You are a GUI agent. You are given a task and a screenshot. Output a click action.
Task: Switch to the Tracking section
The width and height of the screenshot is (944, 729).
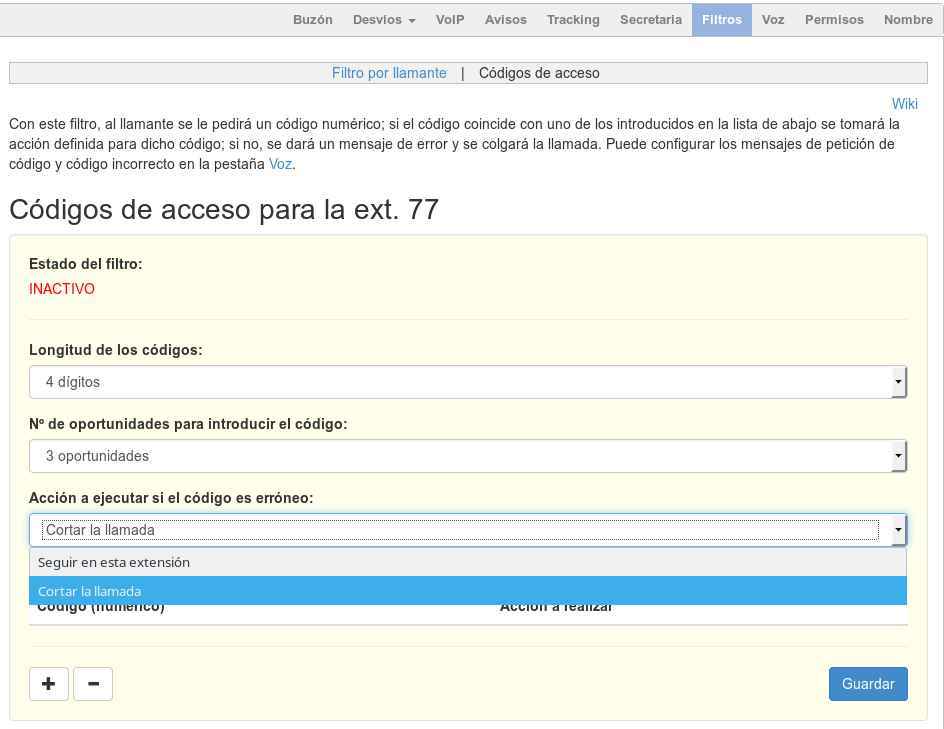572,19
